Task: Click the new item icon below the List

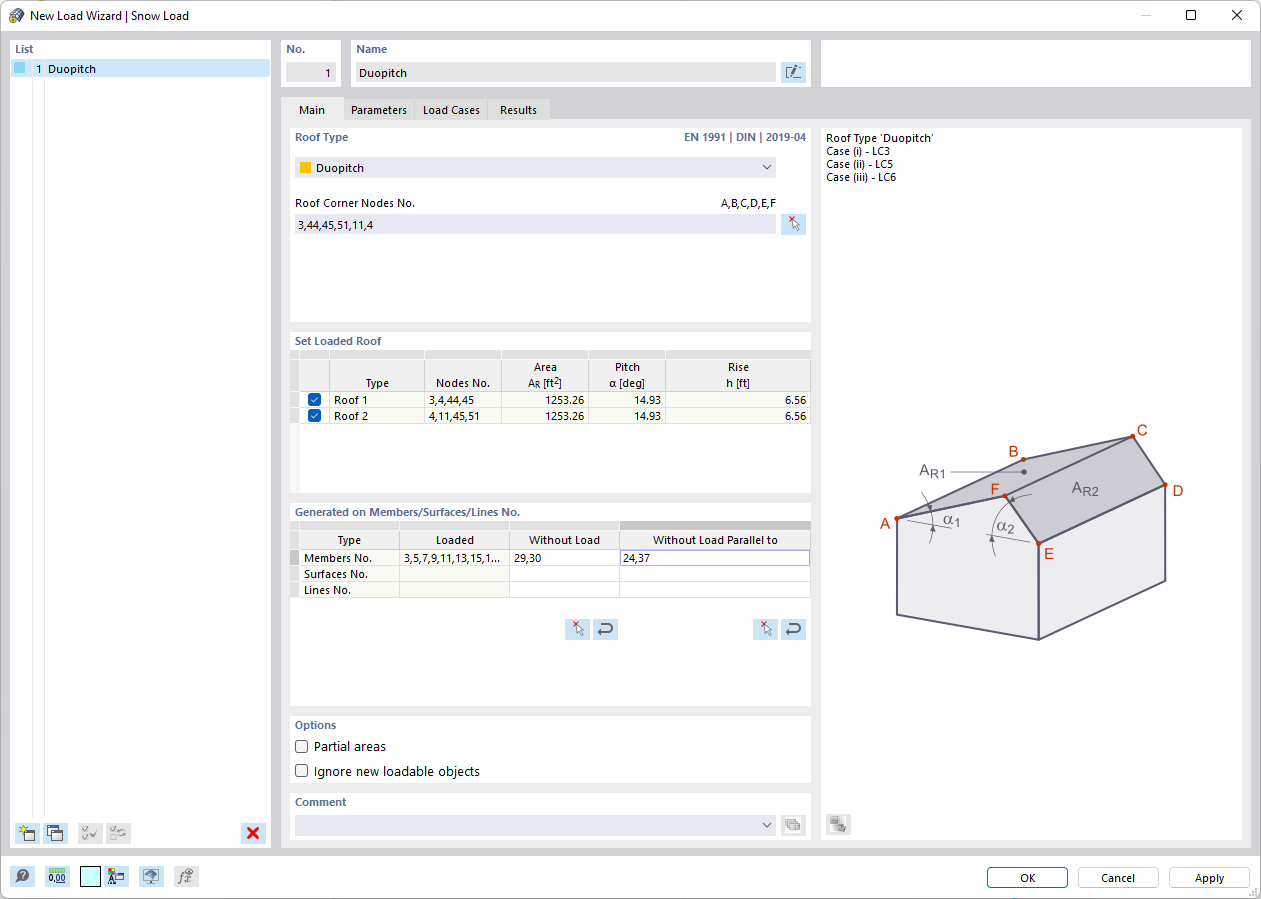Action: [x=27, y=833]
